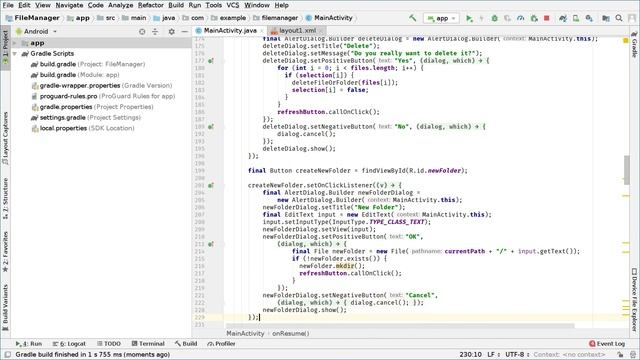Open the Project panel settings gear
The width and height of the screenshot is (640, 360).
[x=171, y=31]
